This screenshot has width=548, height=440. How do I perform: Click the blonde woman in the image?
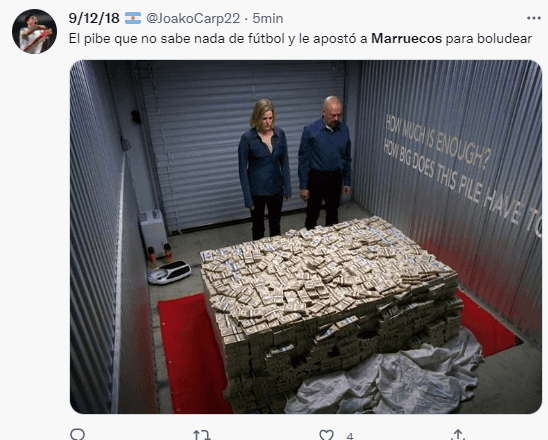pyautogui.click(x=265, y=169)
